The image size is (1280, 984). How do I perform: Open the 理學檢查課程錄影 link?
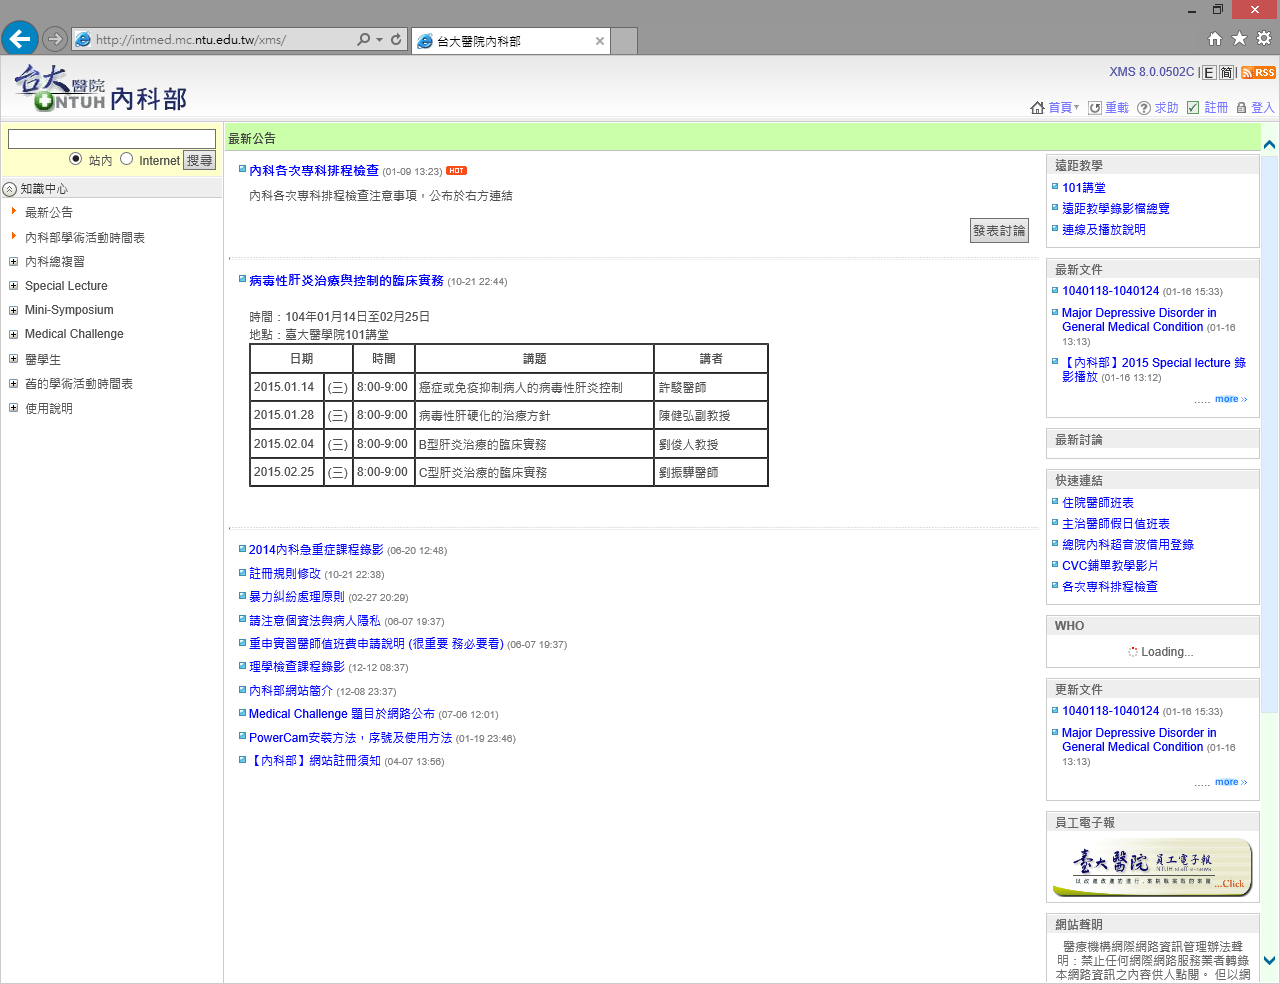(297, 667)
